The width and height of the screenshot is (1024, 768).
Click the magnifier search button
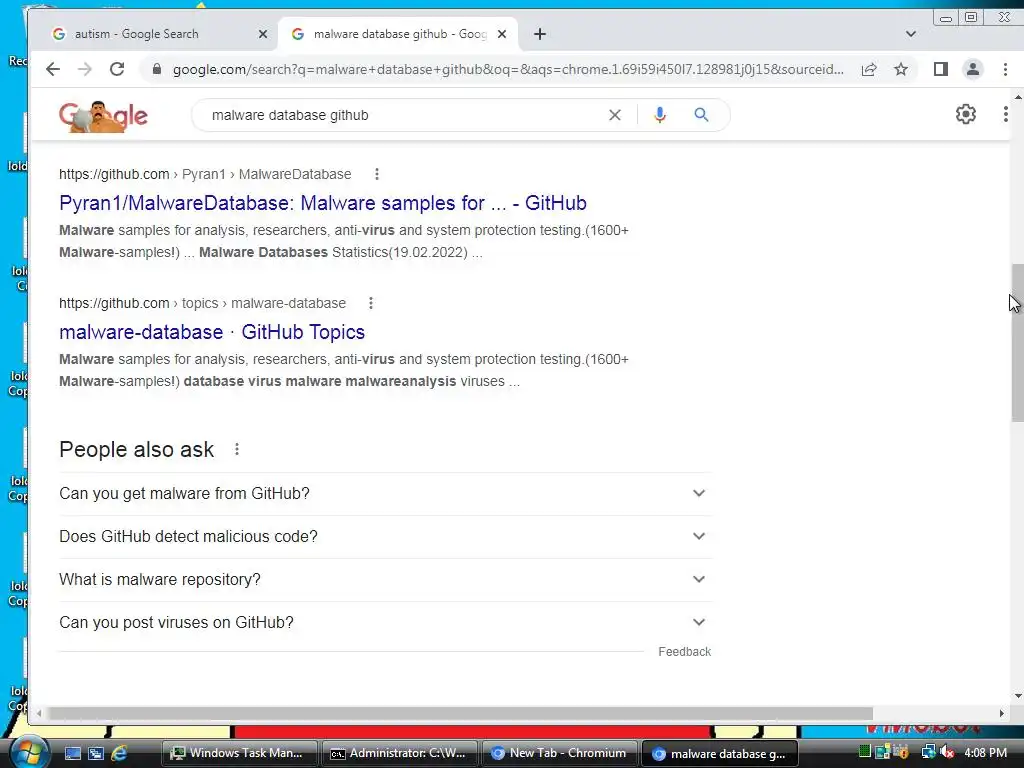pyautogui.click(x=701, y=115)
